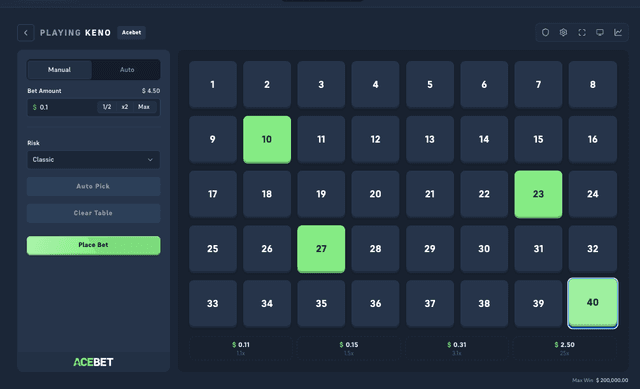Select Keno tile number 5

pos(430,84)
